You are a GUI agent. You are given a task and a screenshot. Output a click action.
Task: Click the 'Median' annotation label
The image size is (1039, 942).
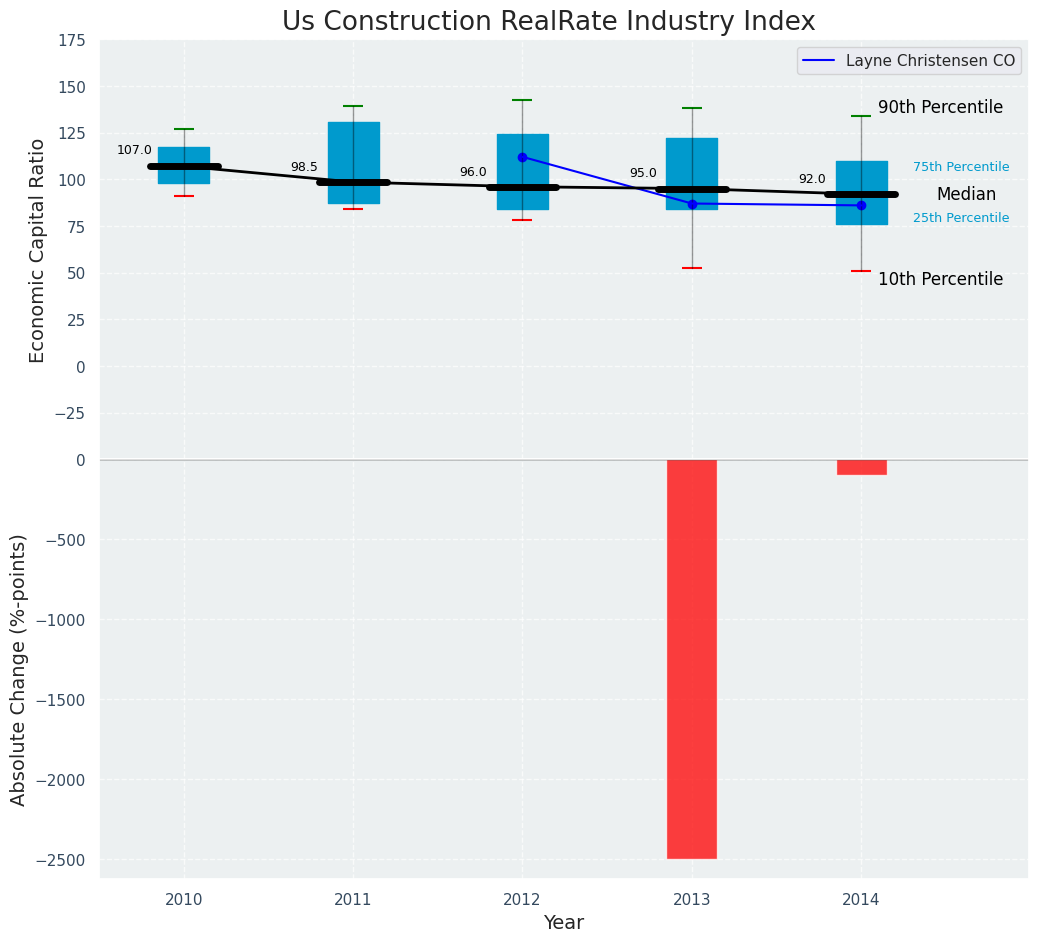[966, 194]
